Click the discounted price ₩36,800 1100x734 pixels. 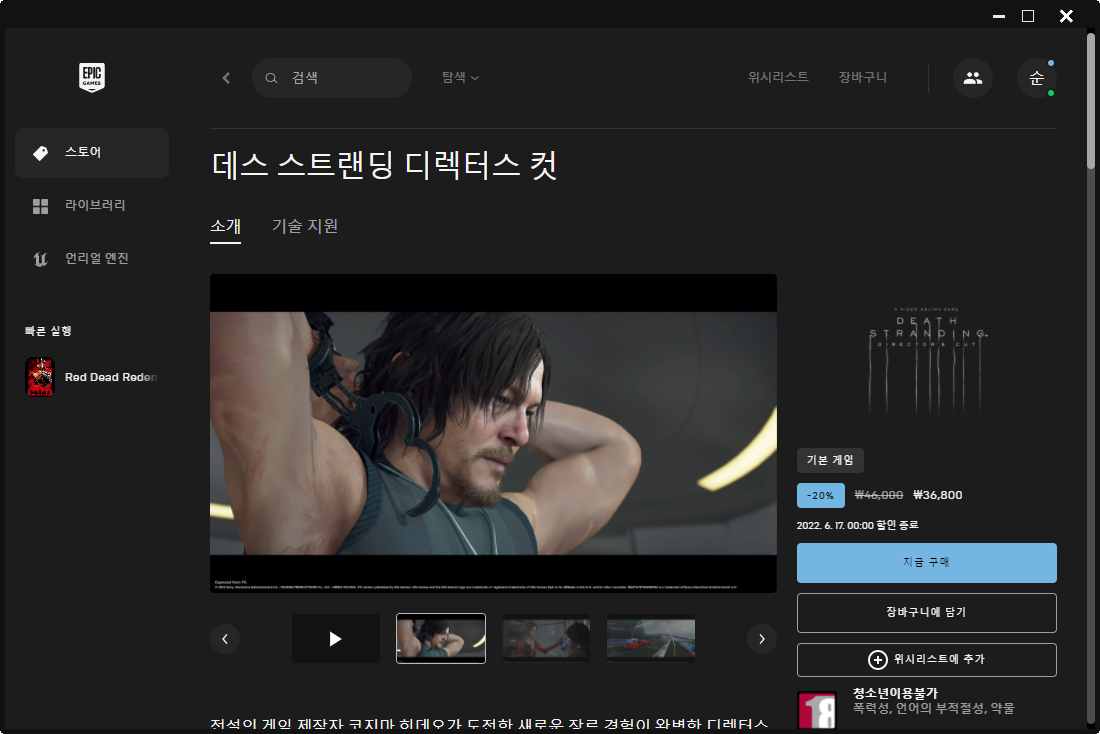[938, 495]
